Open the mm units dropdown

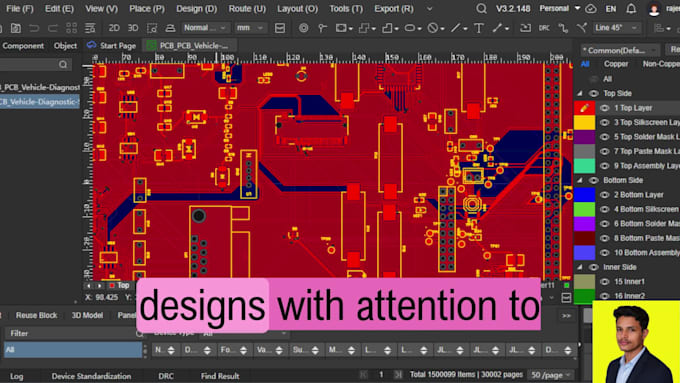[x=250, y=28]
